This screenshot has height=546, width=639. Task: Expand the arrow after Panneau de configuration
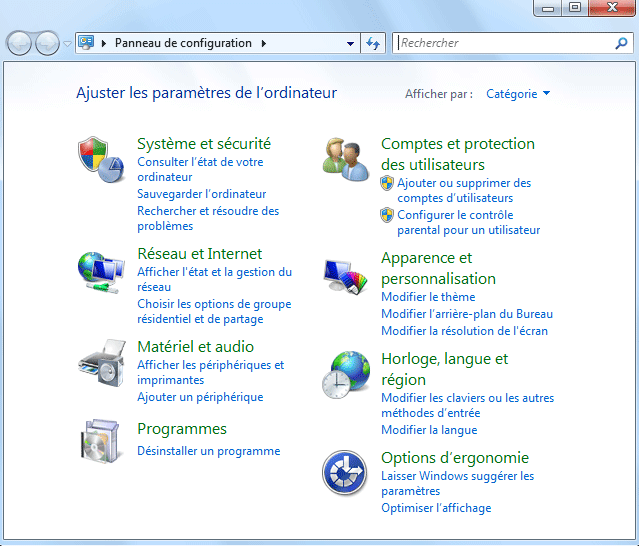[x=264, y=43]
